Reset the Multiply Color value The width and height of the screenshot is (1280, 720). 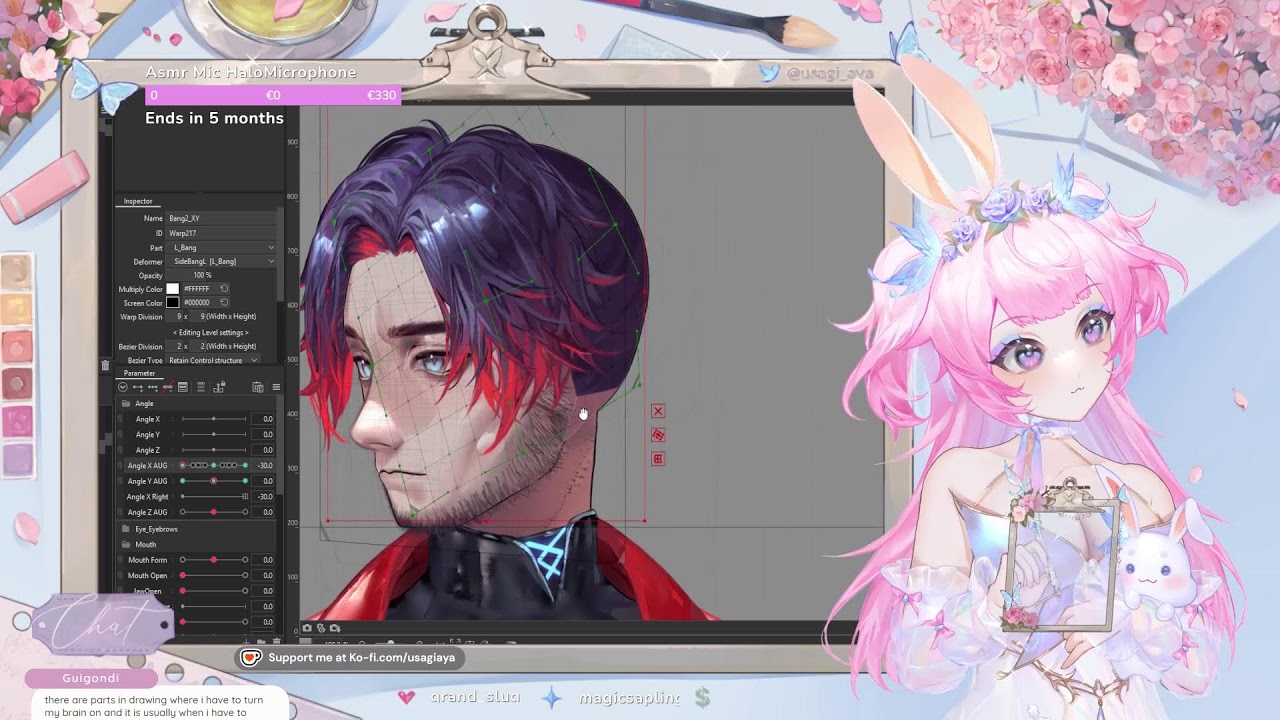coord(224,289)
